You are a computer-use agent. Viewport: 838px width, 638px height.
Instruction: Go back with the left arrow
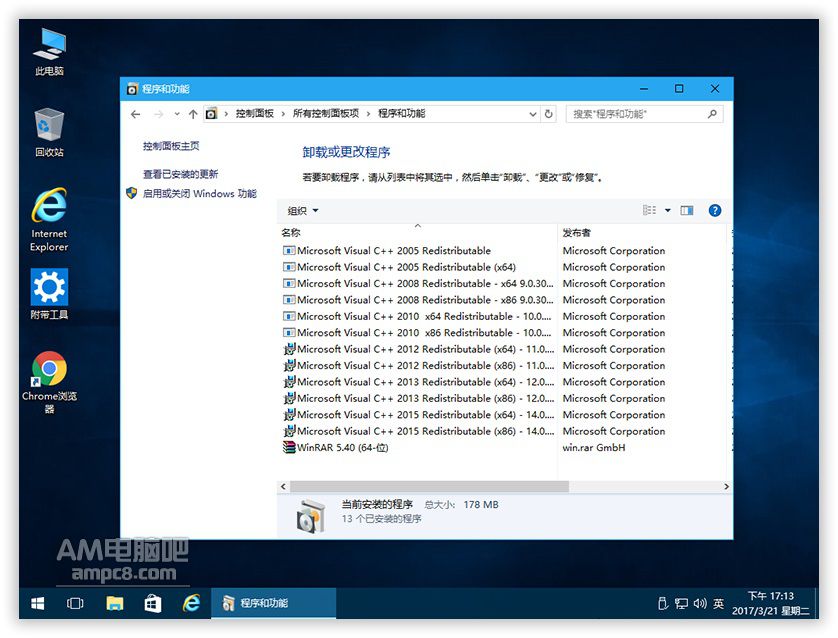[136, 114]
